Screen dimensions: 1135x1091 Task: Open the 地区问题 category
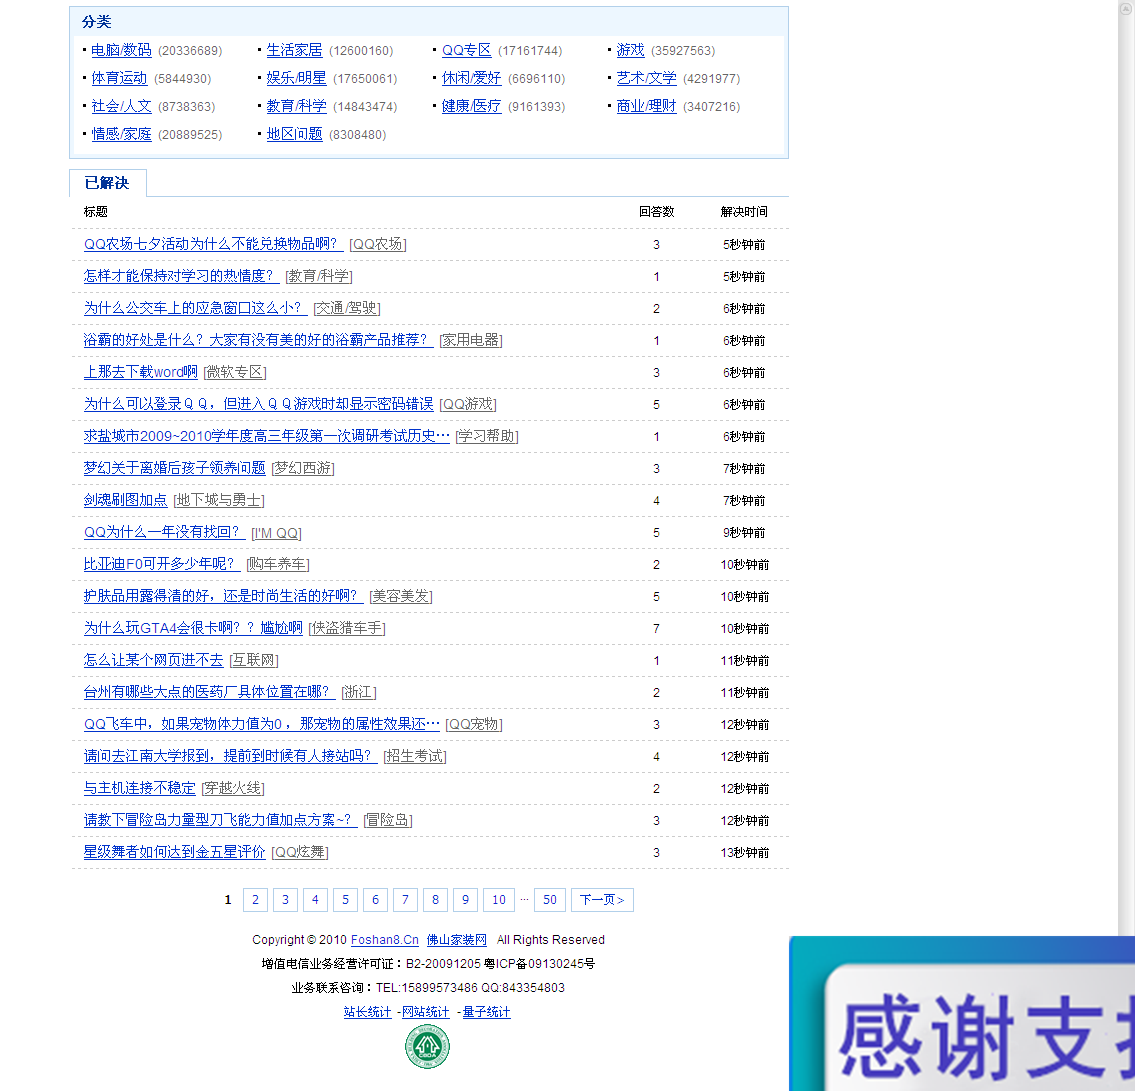pyautogui.click(x=295, y=135)
